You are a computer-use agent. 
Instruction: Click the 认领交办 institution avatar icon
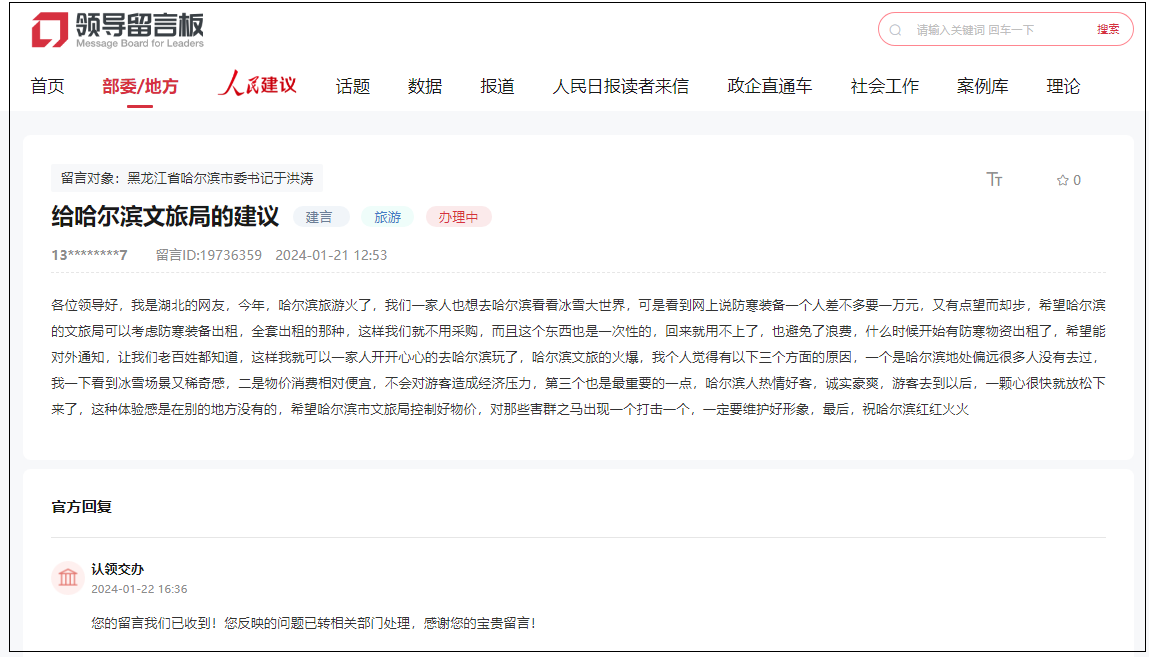tap(67, 578)
